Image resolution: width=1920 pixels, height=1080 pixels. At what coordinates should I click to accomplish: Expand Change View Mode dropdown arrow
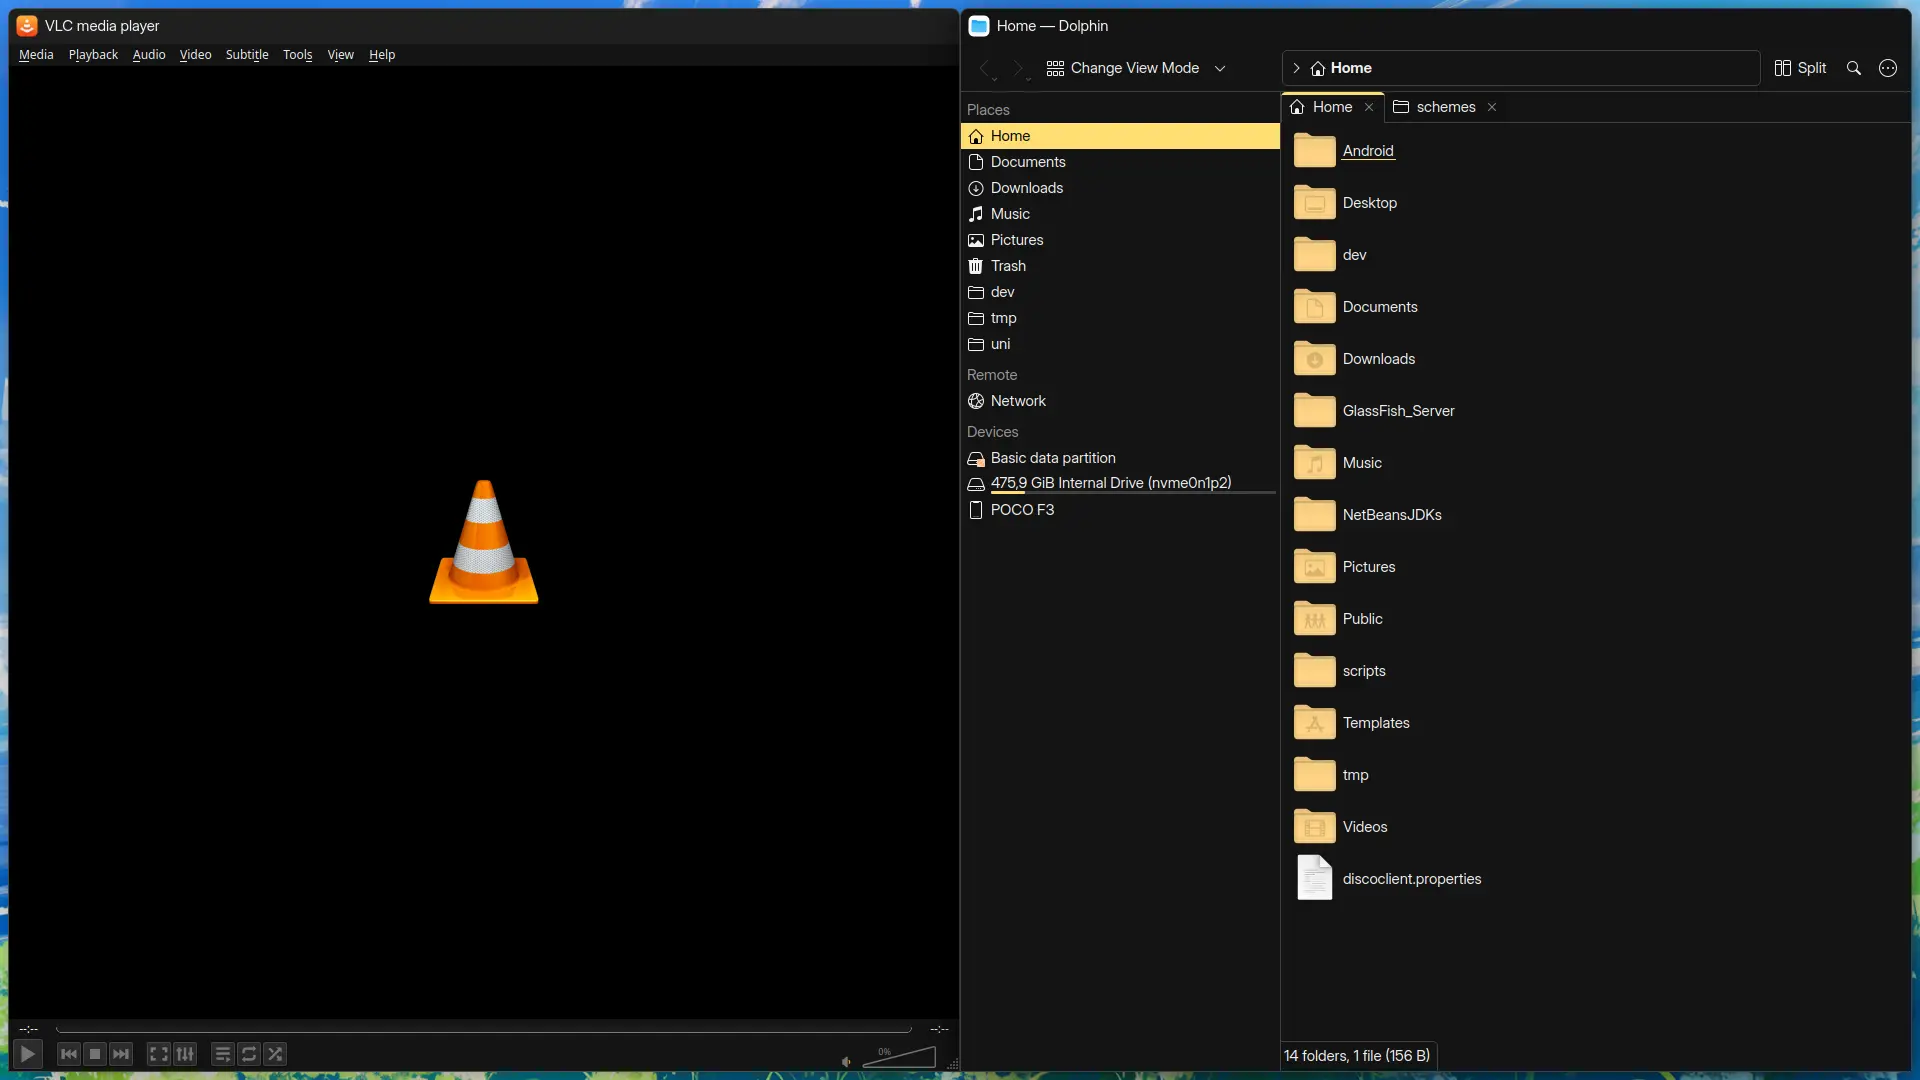coord(1220,68)
